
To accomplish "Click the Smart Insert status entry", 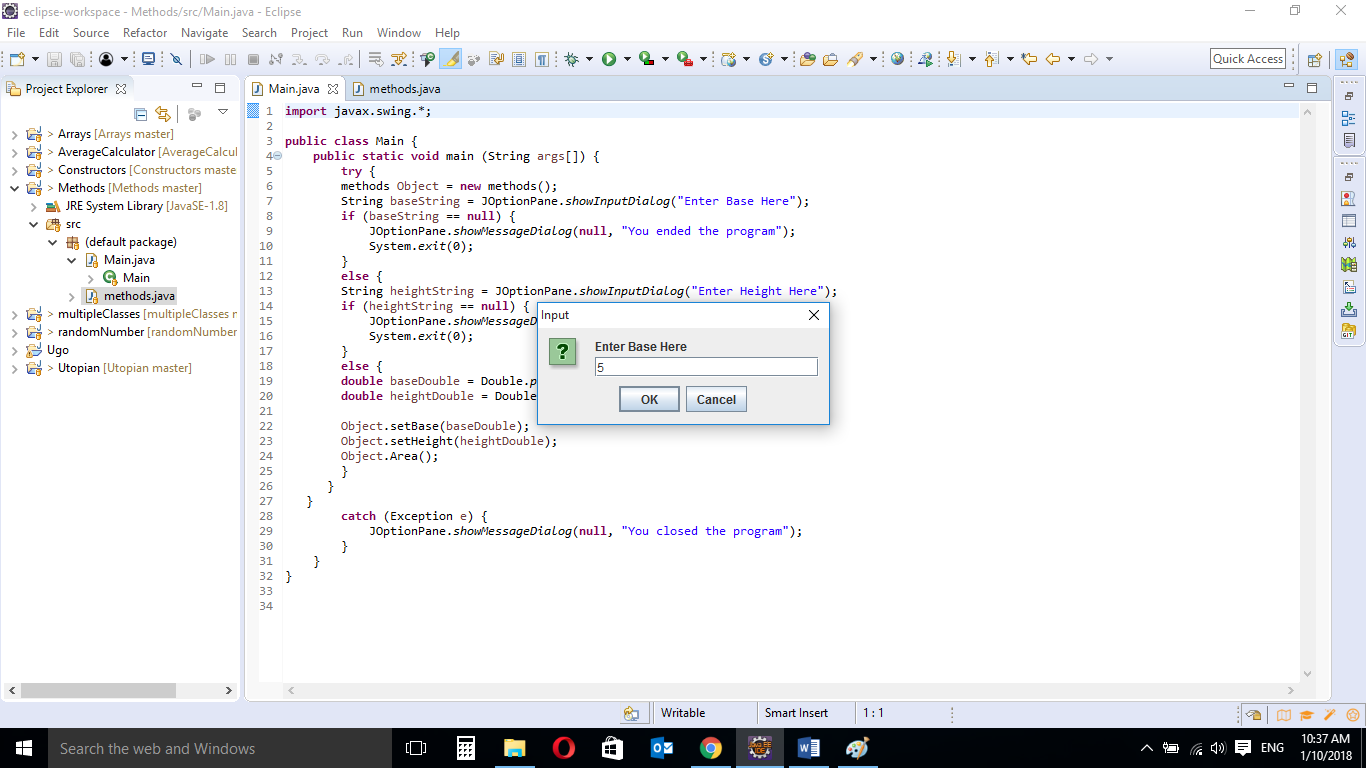I will click(797, 713).
